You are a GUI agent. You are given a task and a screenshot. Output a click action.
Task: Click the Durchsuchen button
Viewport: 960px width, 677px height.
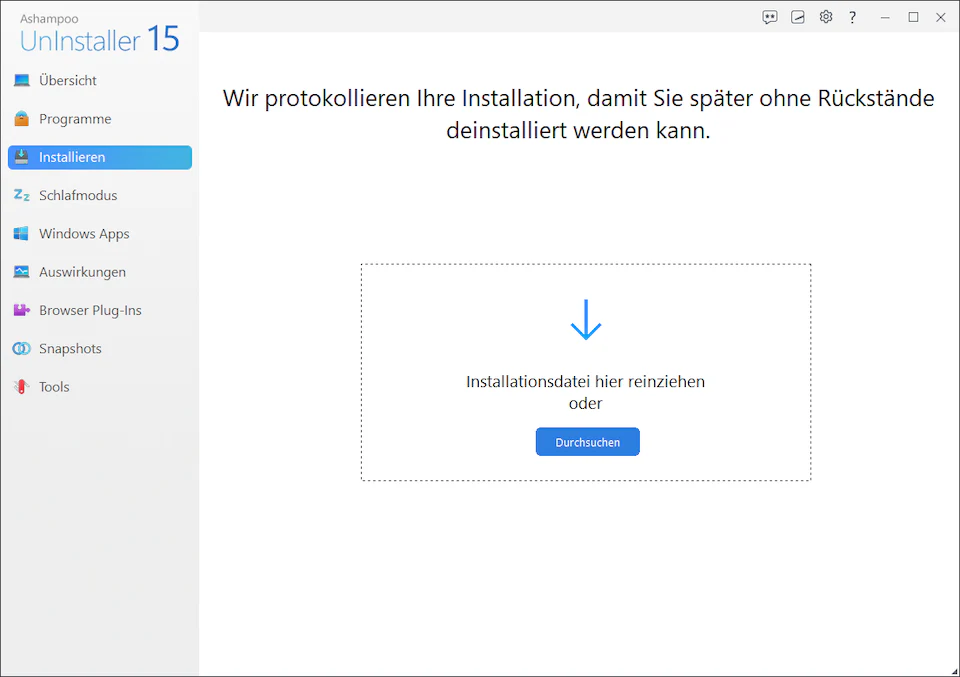coord(587,442)
